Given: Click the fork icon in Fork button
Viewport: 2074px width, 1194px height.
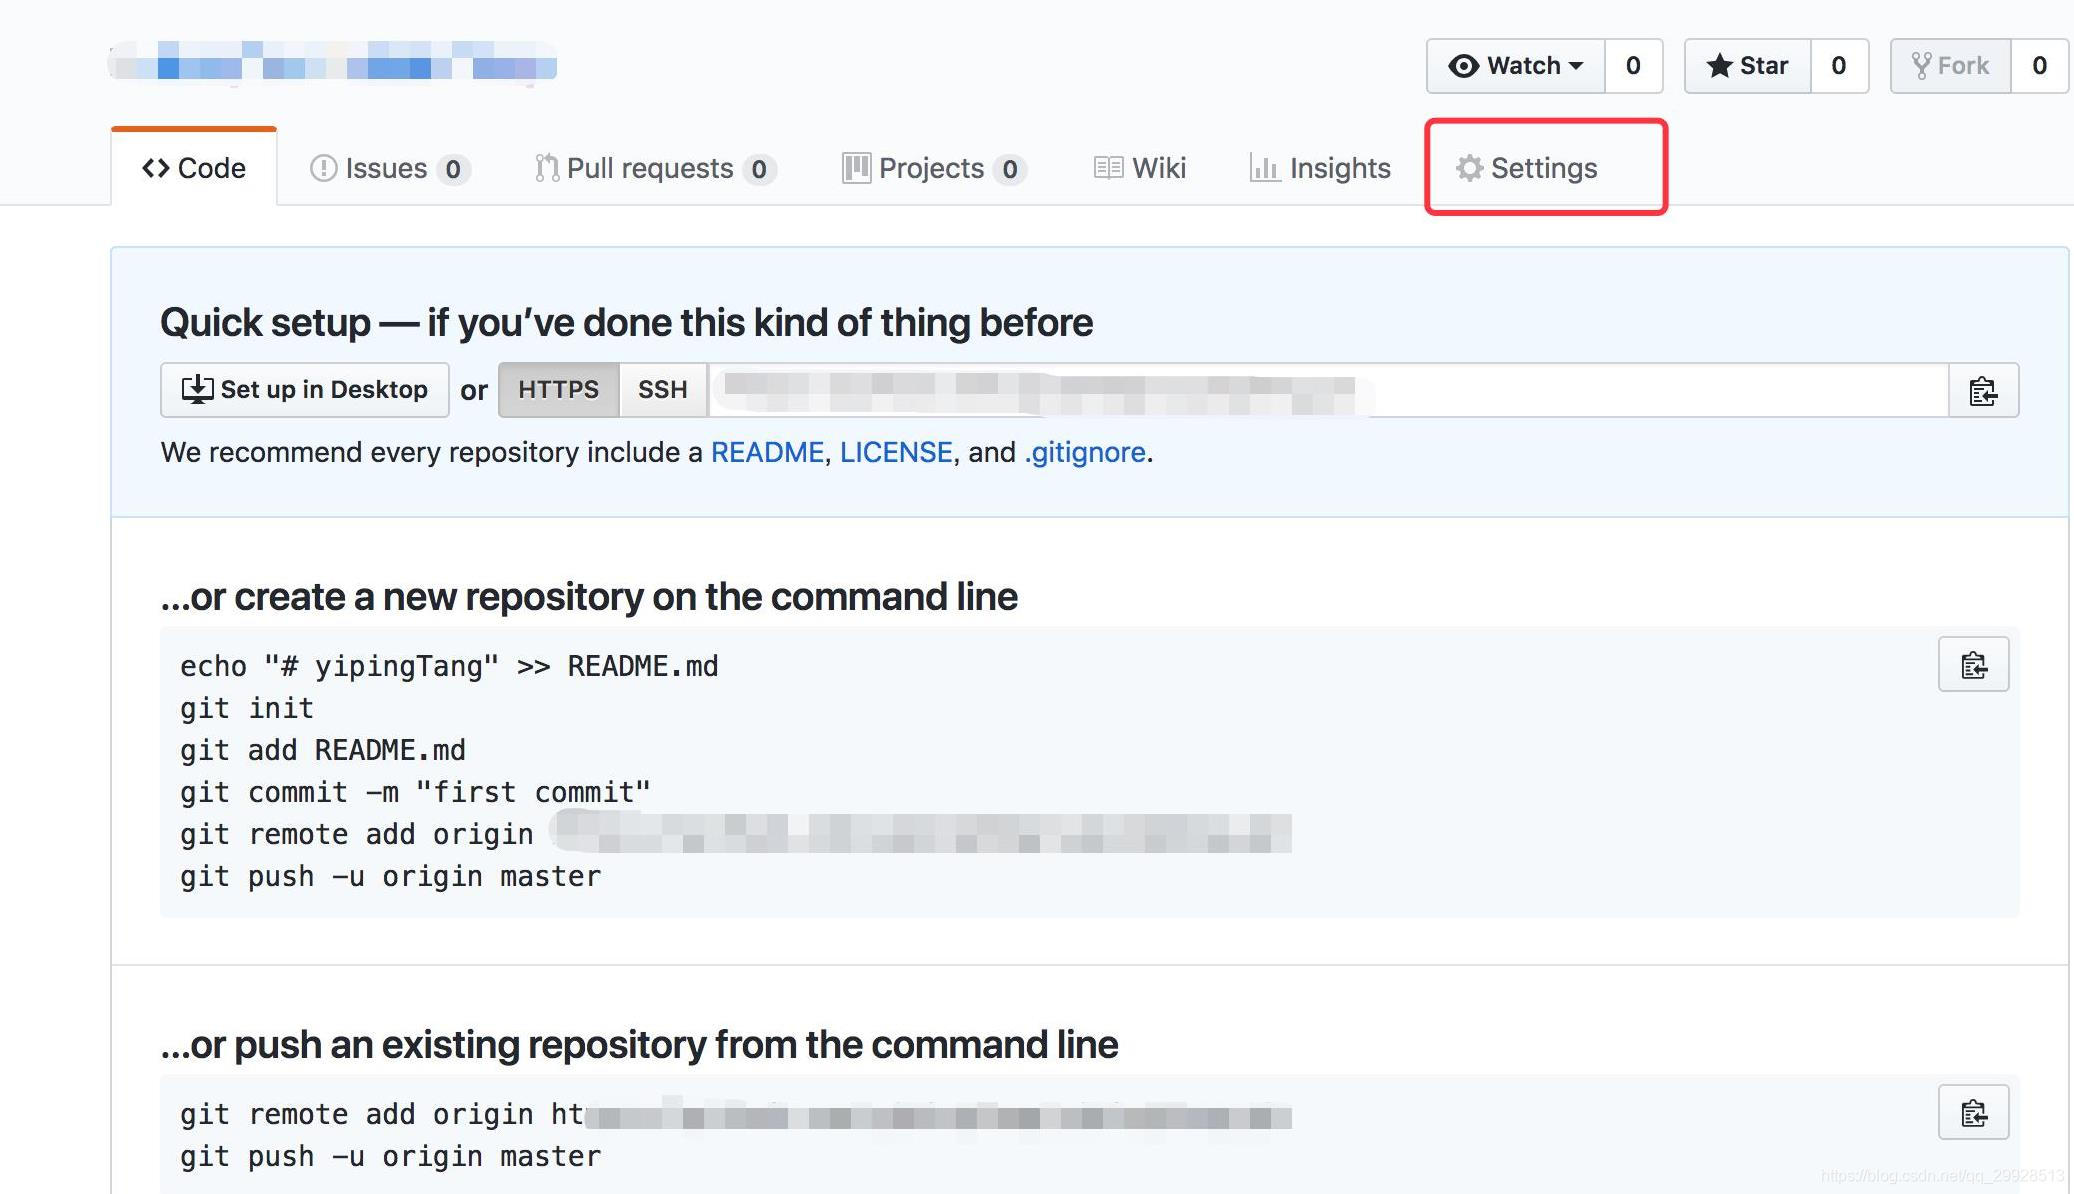Looking at the screenshot, I should click(x=1921, y=66).
